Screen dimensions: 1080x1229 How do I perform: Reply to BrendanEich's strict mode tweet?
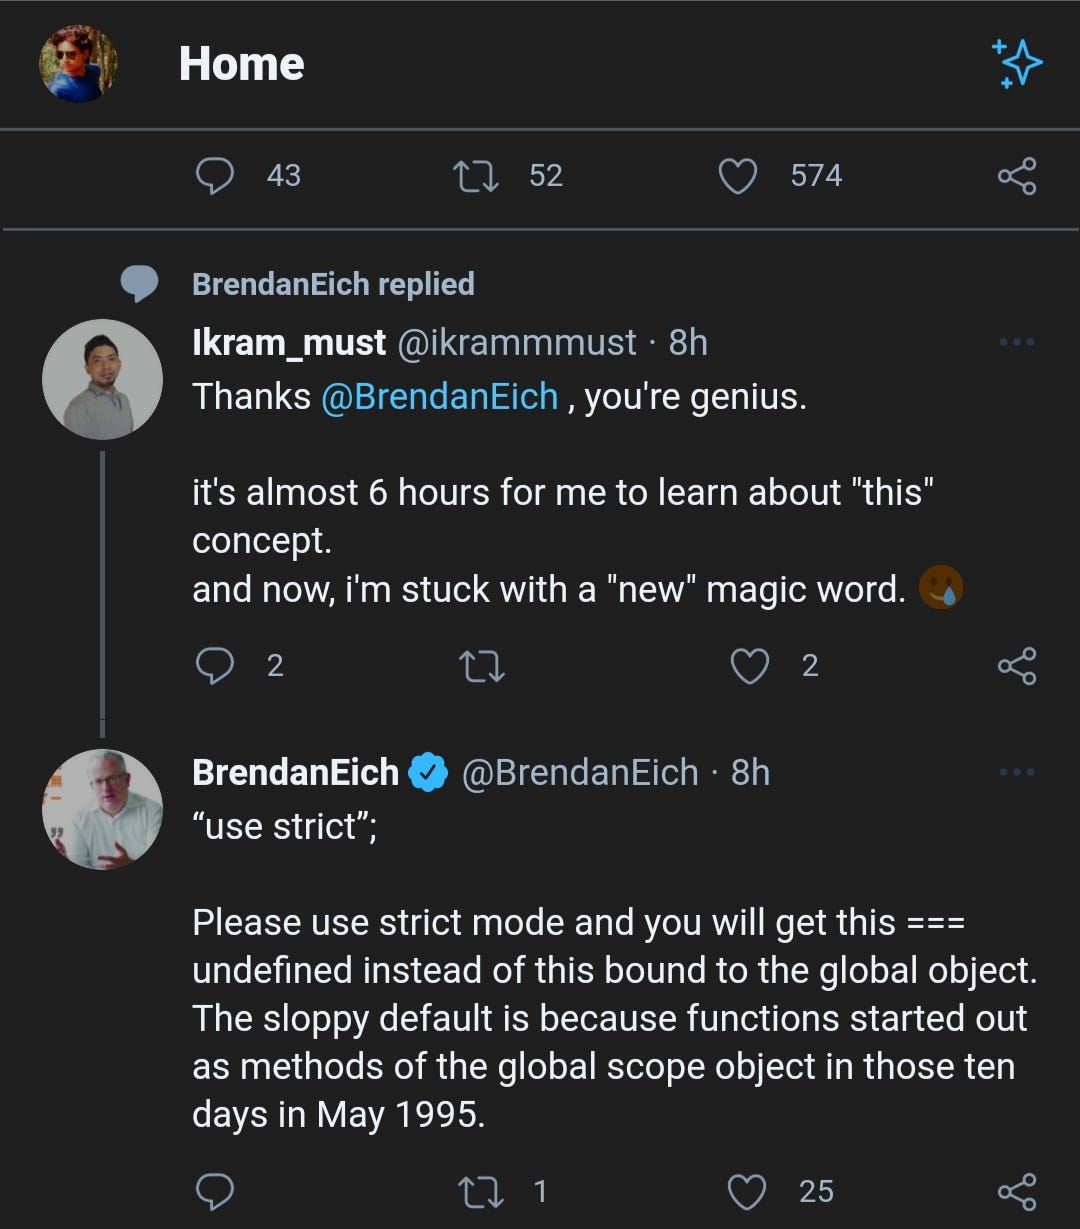(x=214, y=1191)
